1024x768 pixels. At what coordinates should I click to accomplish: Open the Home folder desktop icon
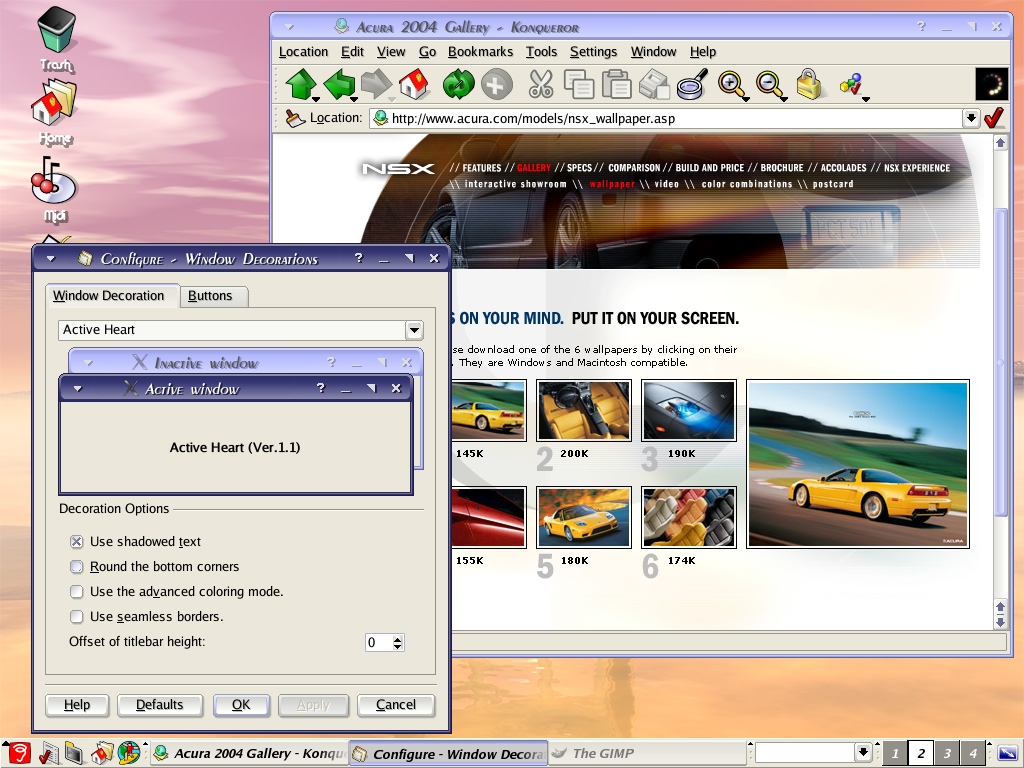(x=55, y=111)
